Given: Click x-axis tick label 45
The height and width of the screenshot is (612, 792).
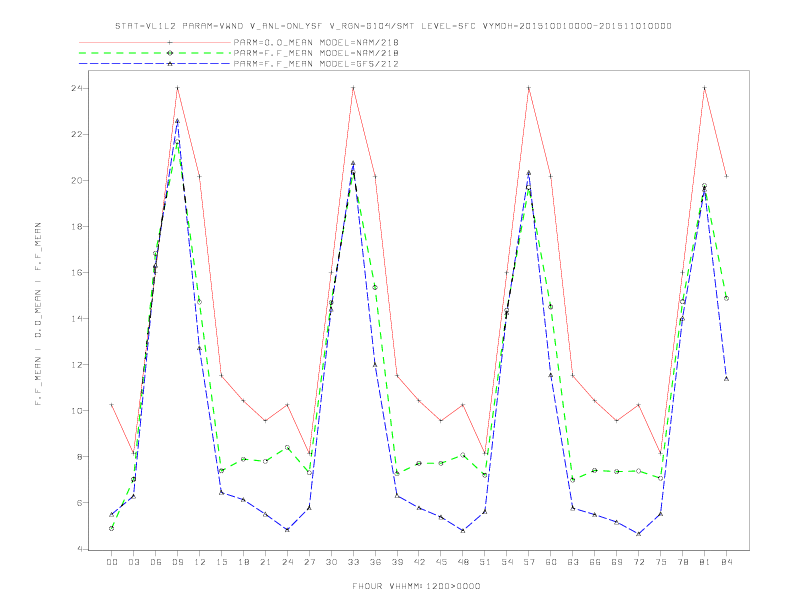Looking at the screenshot, I should click(441, 562).
